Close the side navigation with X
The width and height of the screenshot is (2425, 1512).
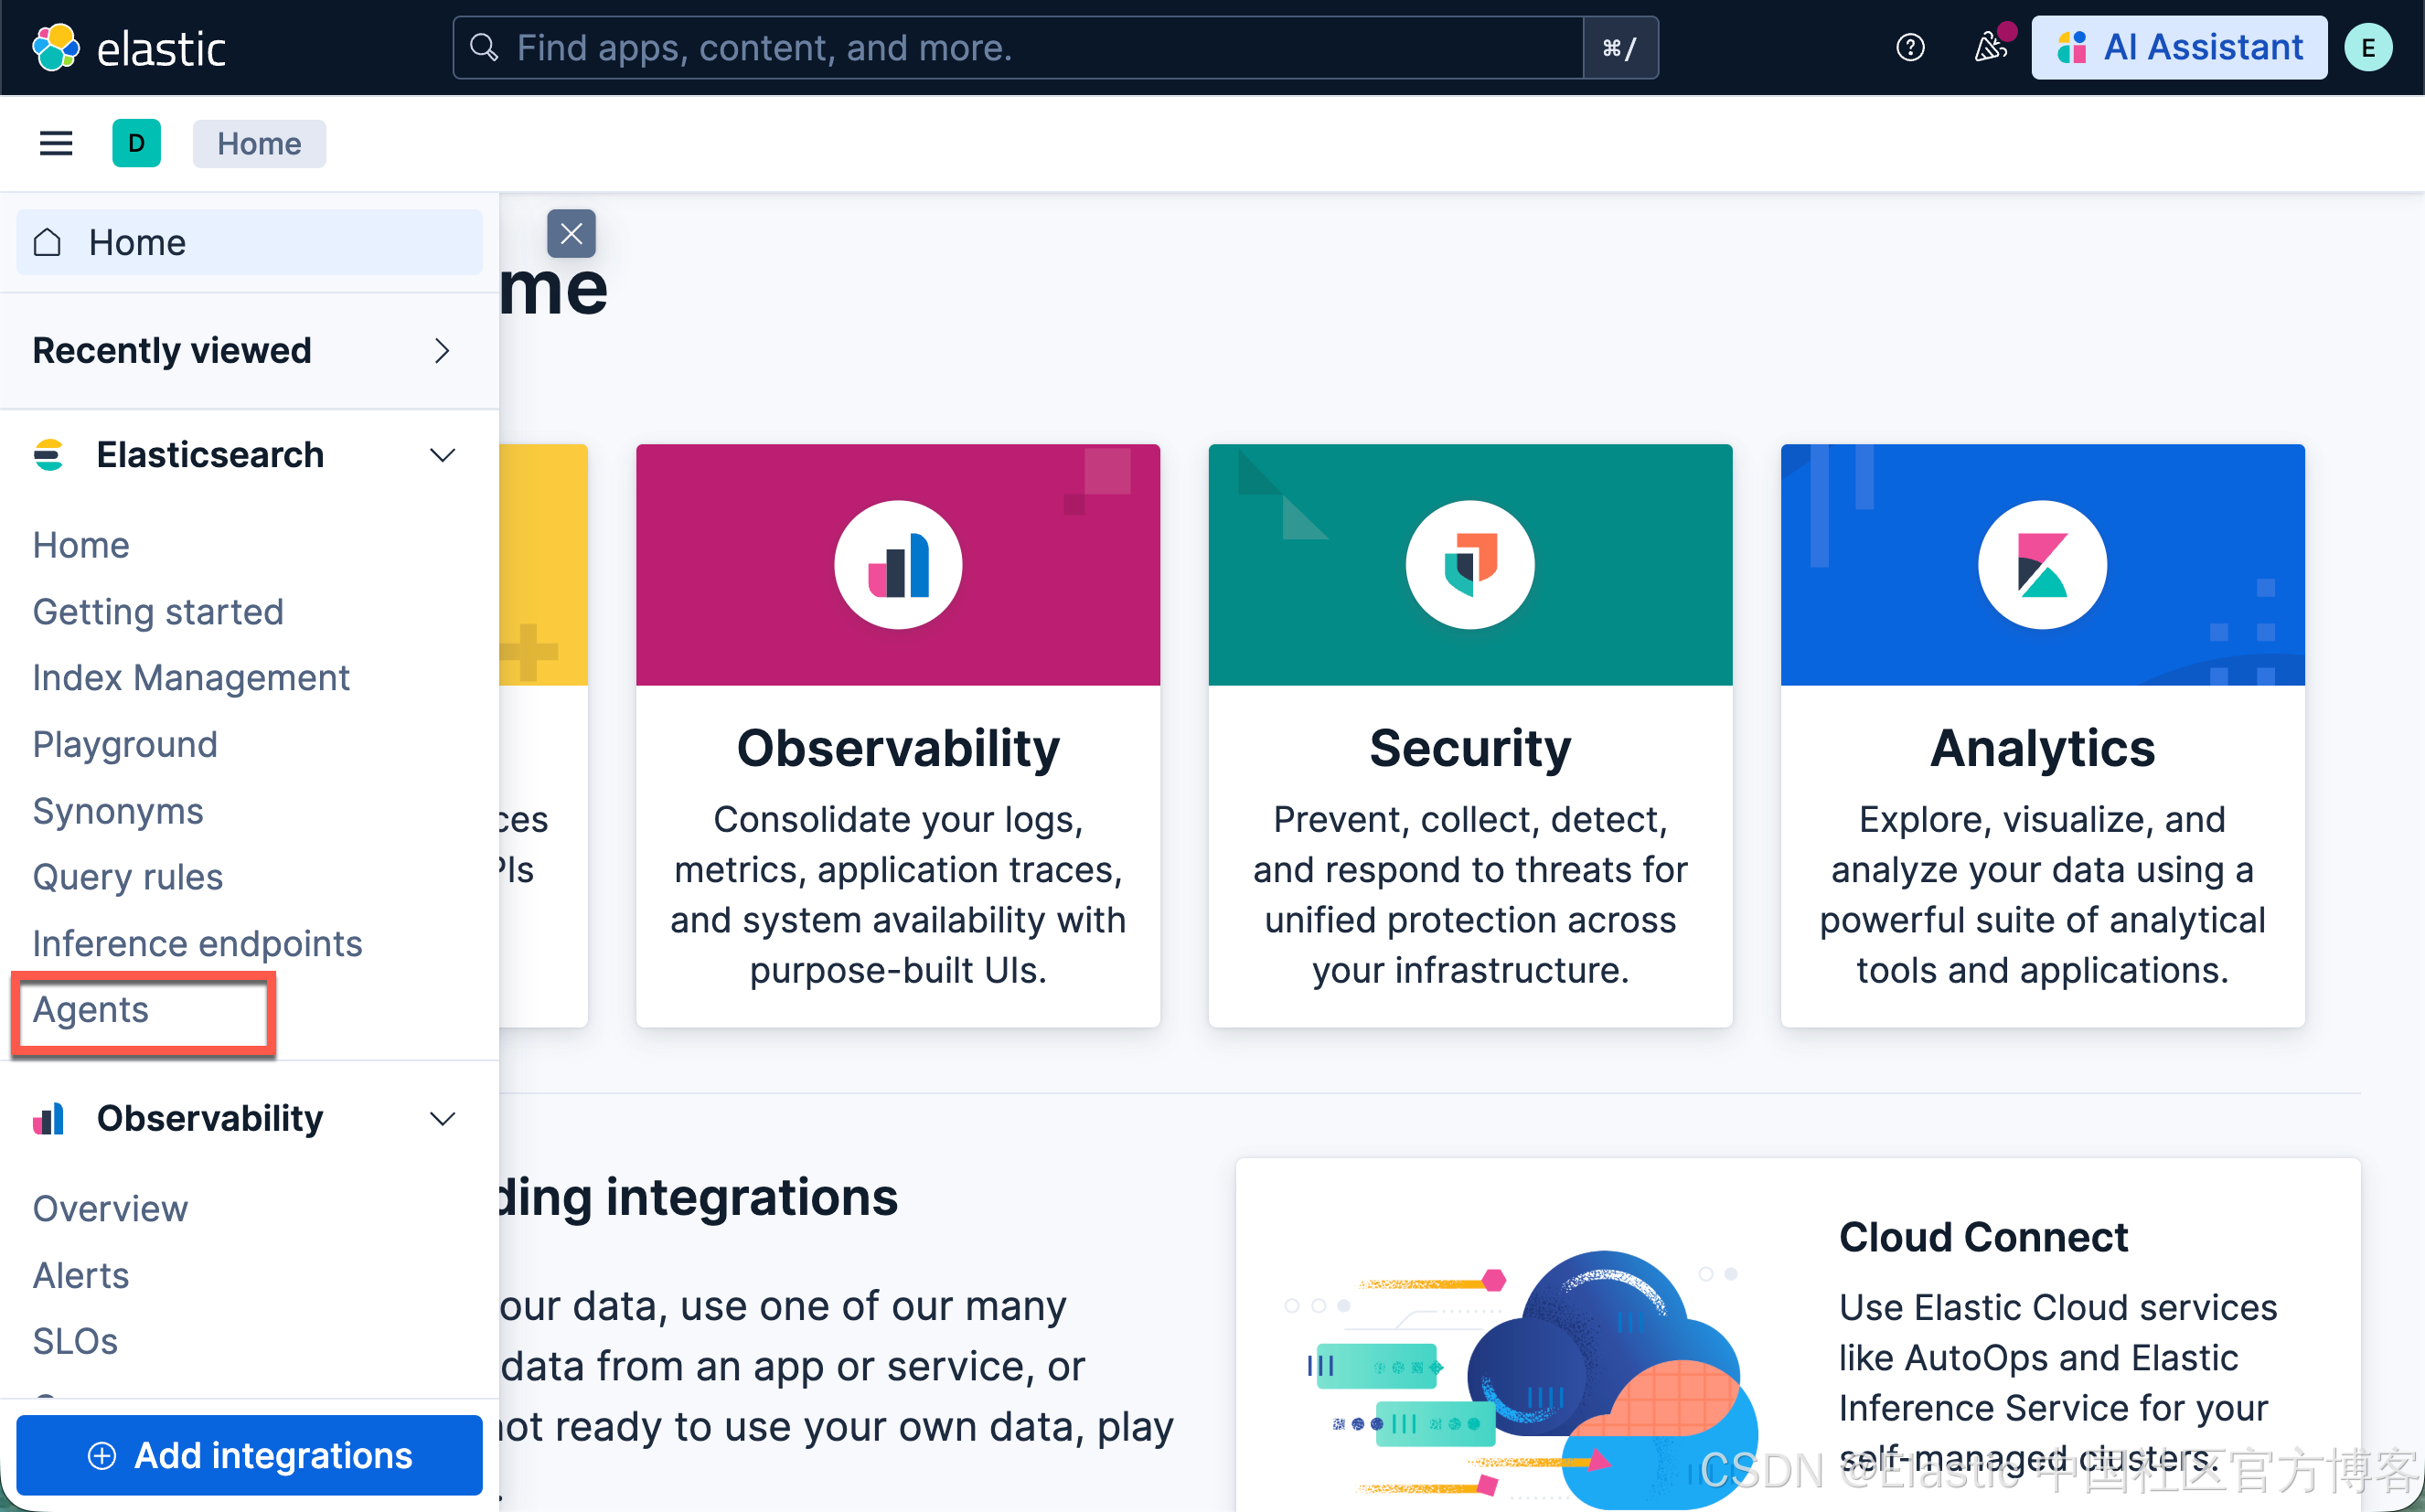click(x=571, y=234)
